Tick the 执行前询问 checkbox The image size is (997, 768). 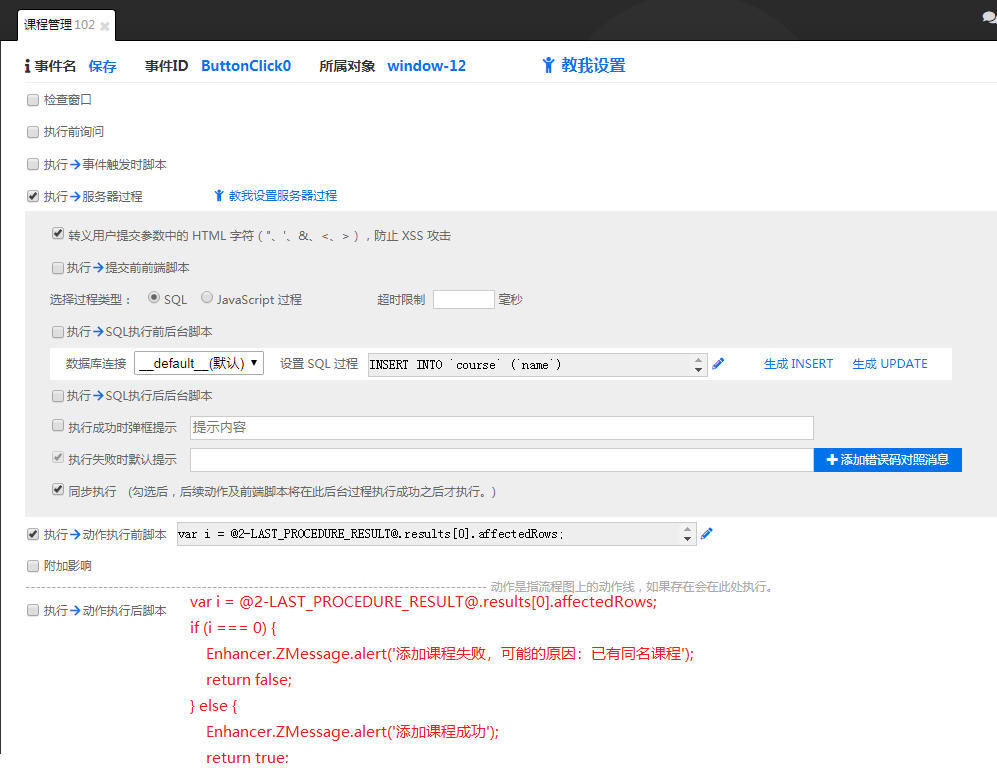(33, 132)
